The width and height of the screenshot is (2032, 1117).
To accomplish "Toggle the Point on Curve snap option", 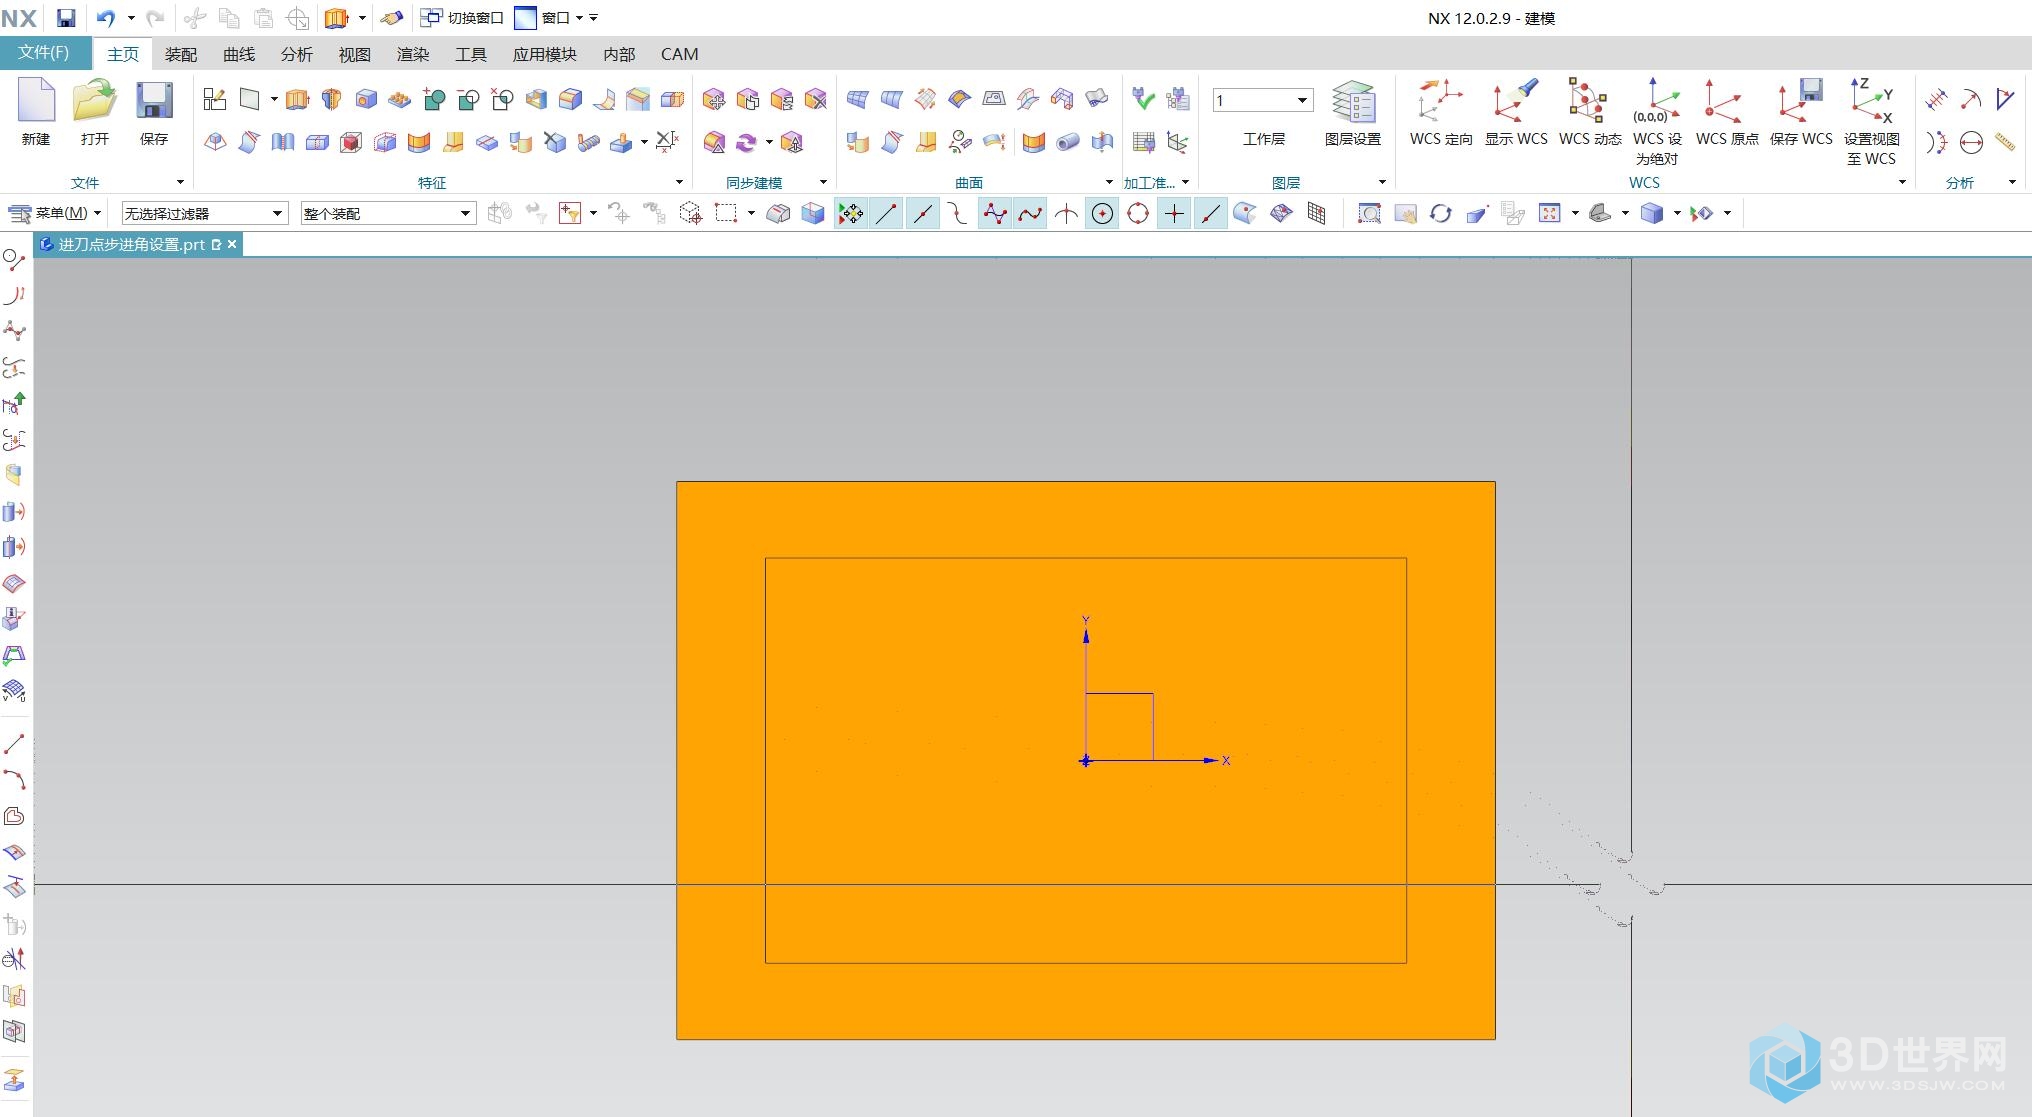I will coord(1210,213).
